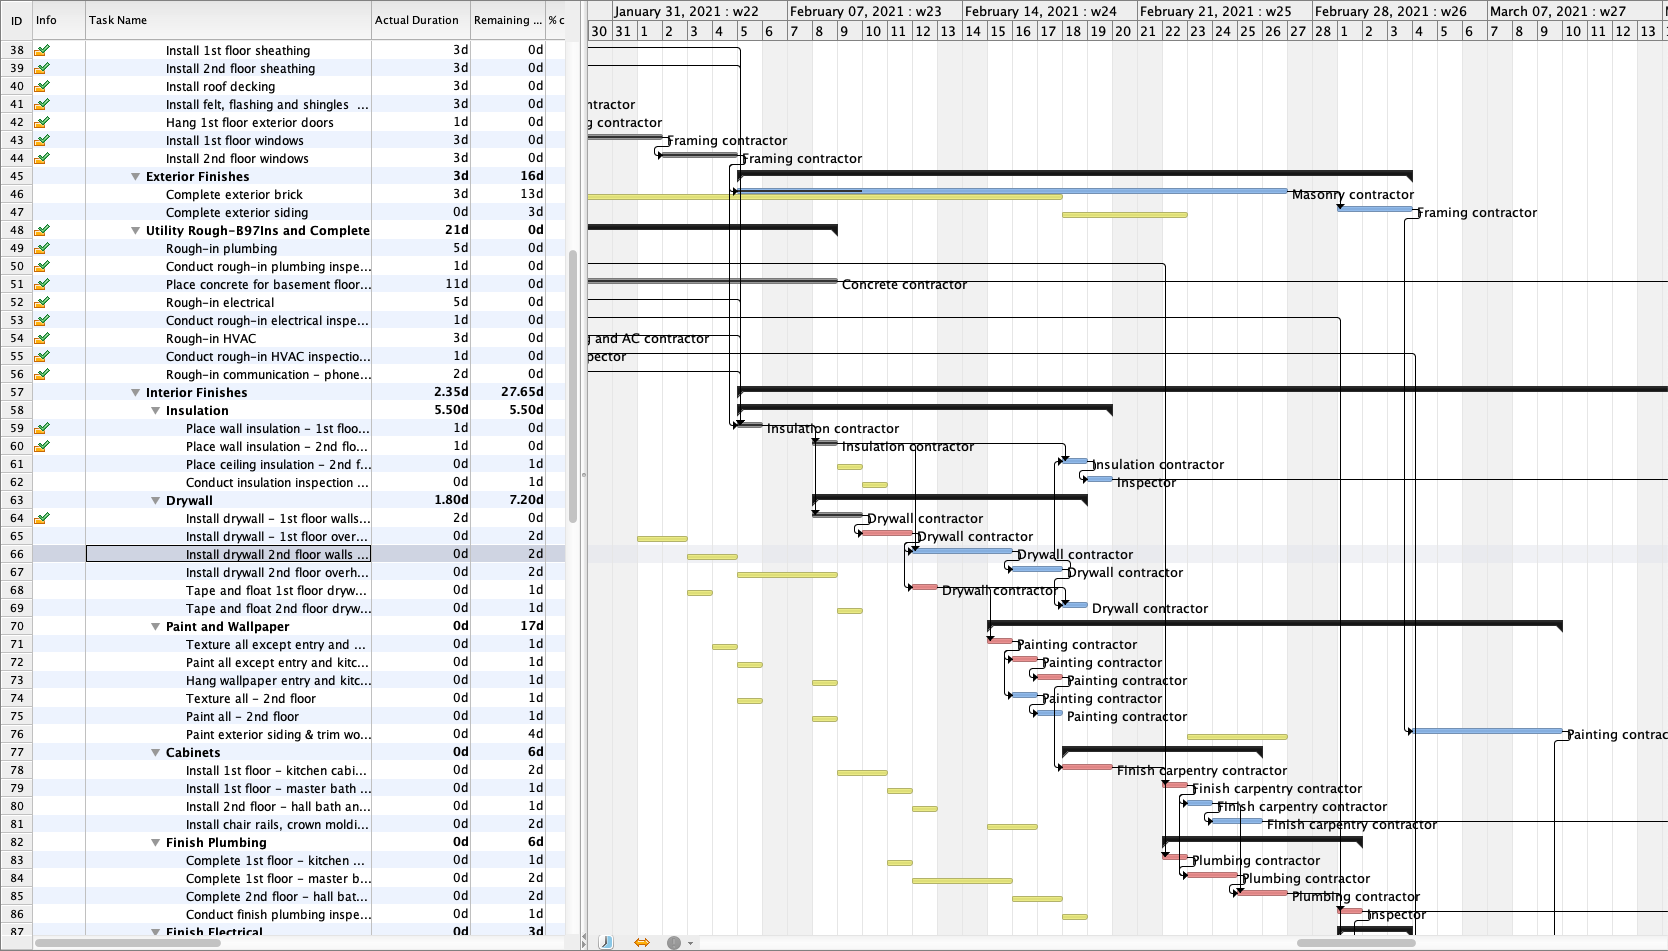Click completed checkmark icon for row 64
The image size is (1668, 951).
[x=42, y=518]
